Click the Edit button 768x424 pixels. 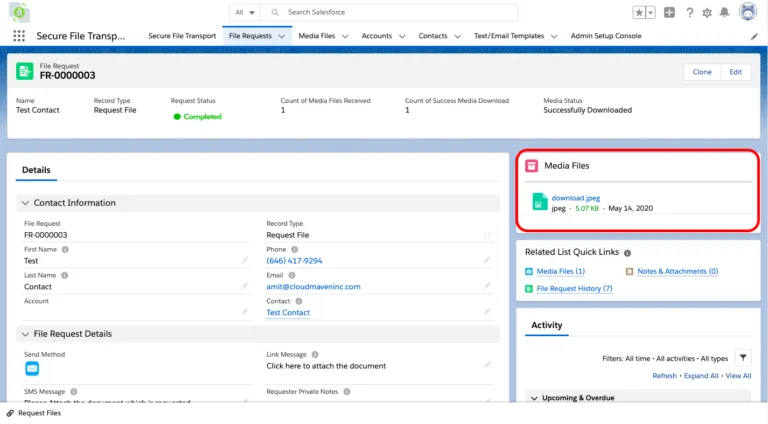pyautogui.click(x=735, y=72)
